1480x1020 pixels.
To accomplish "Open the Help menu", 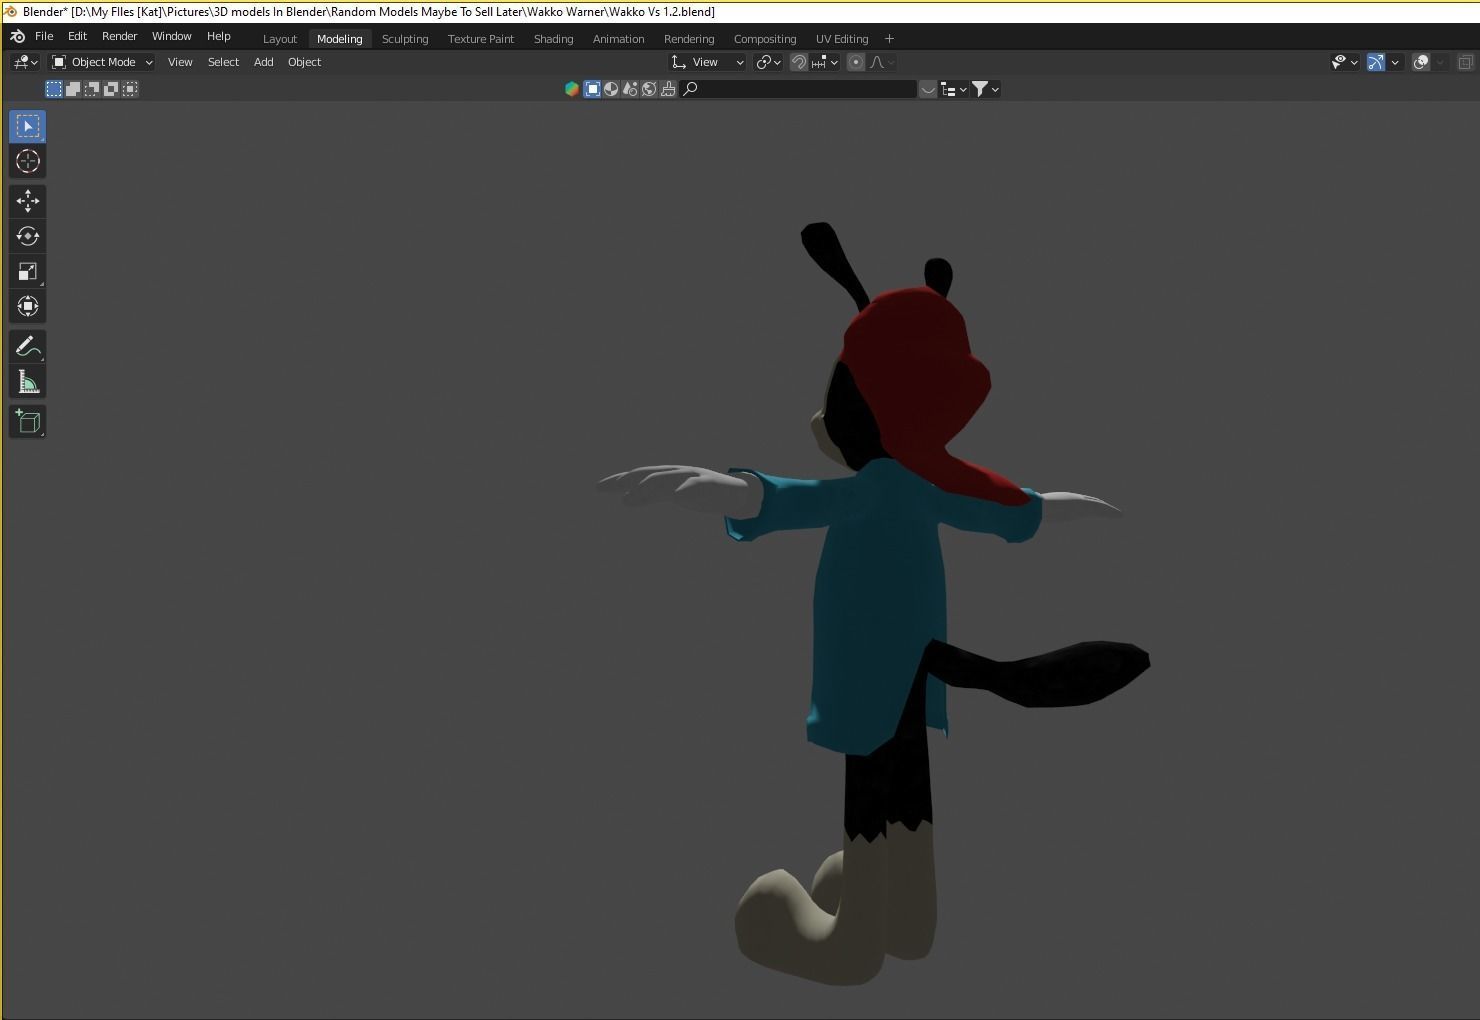I will 218,36.
